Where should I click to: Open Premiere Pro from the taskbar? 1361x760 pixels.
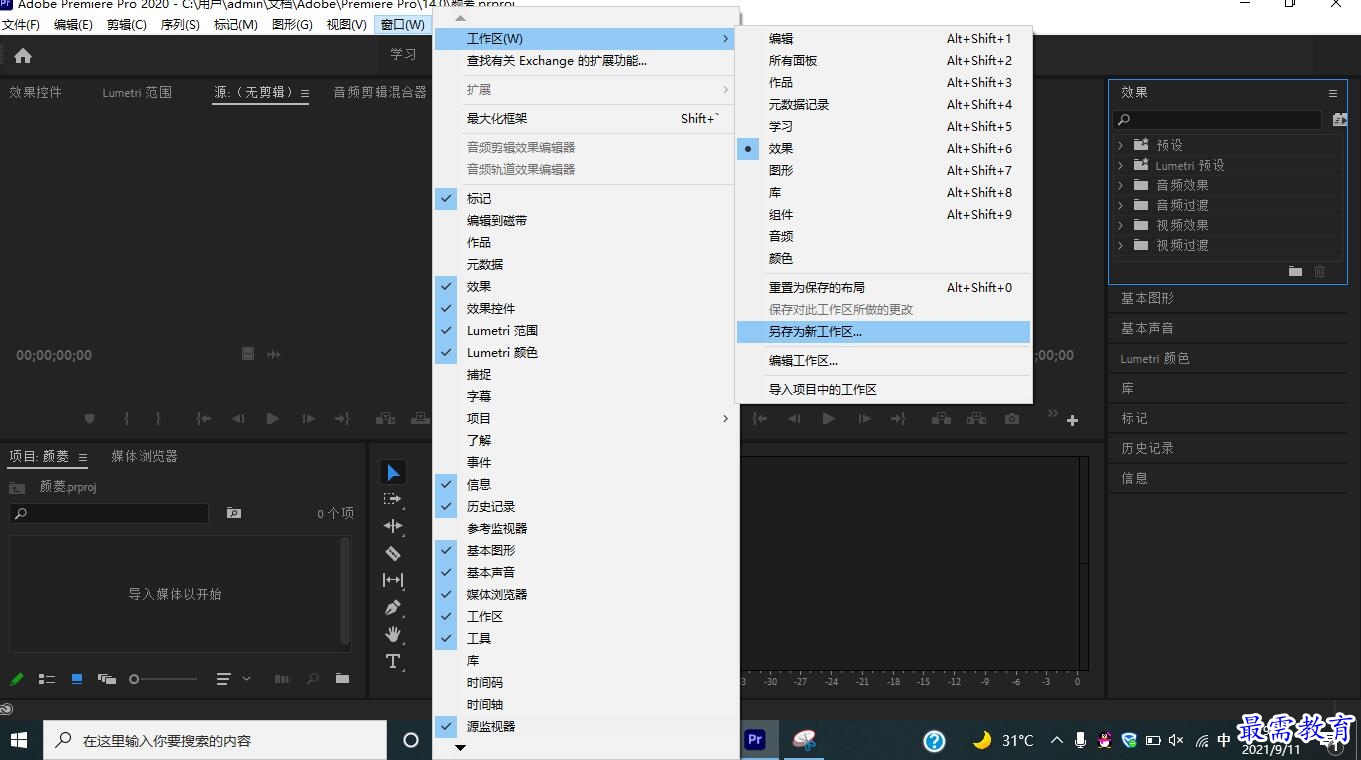(x=755, y=740)
